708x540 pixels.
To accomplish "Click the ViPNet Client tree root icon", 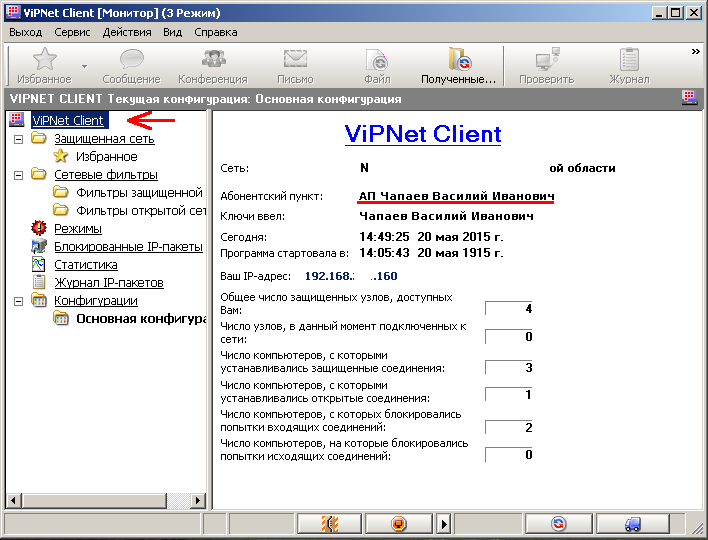I will (x=17, y=120).
